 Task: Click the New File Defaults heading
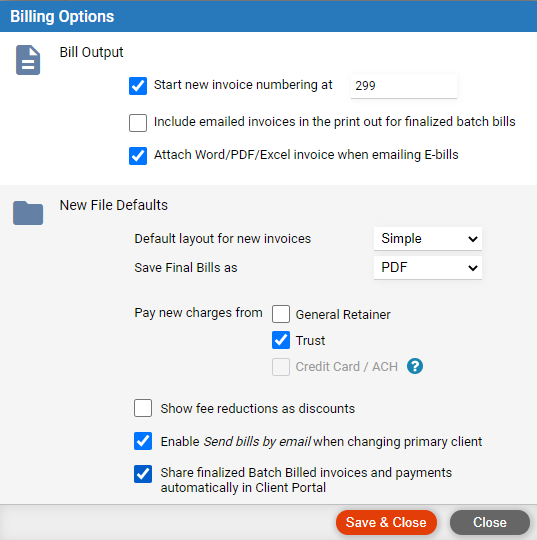(x=114, y=205)
